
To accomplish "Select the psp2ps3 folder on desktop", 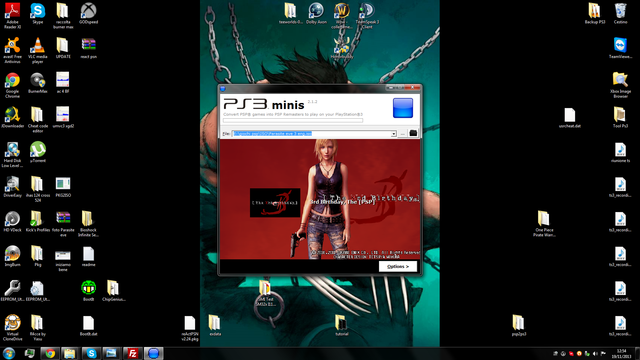I will tap(519, 325).
